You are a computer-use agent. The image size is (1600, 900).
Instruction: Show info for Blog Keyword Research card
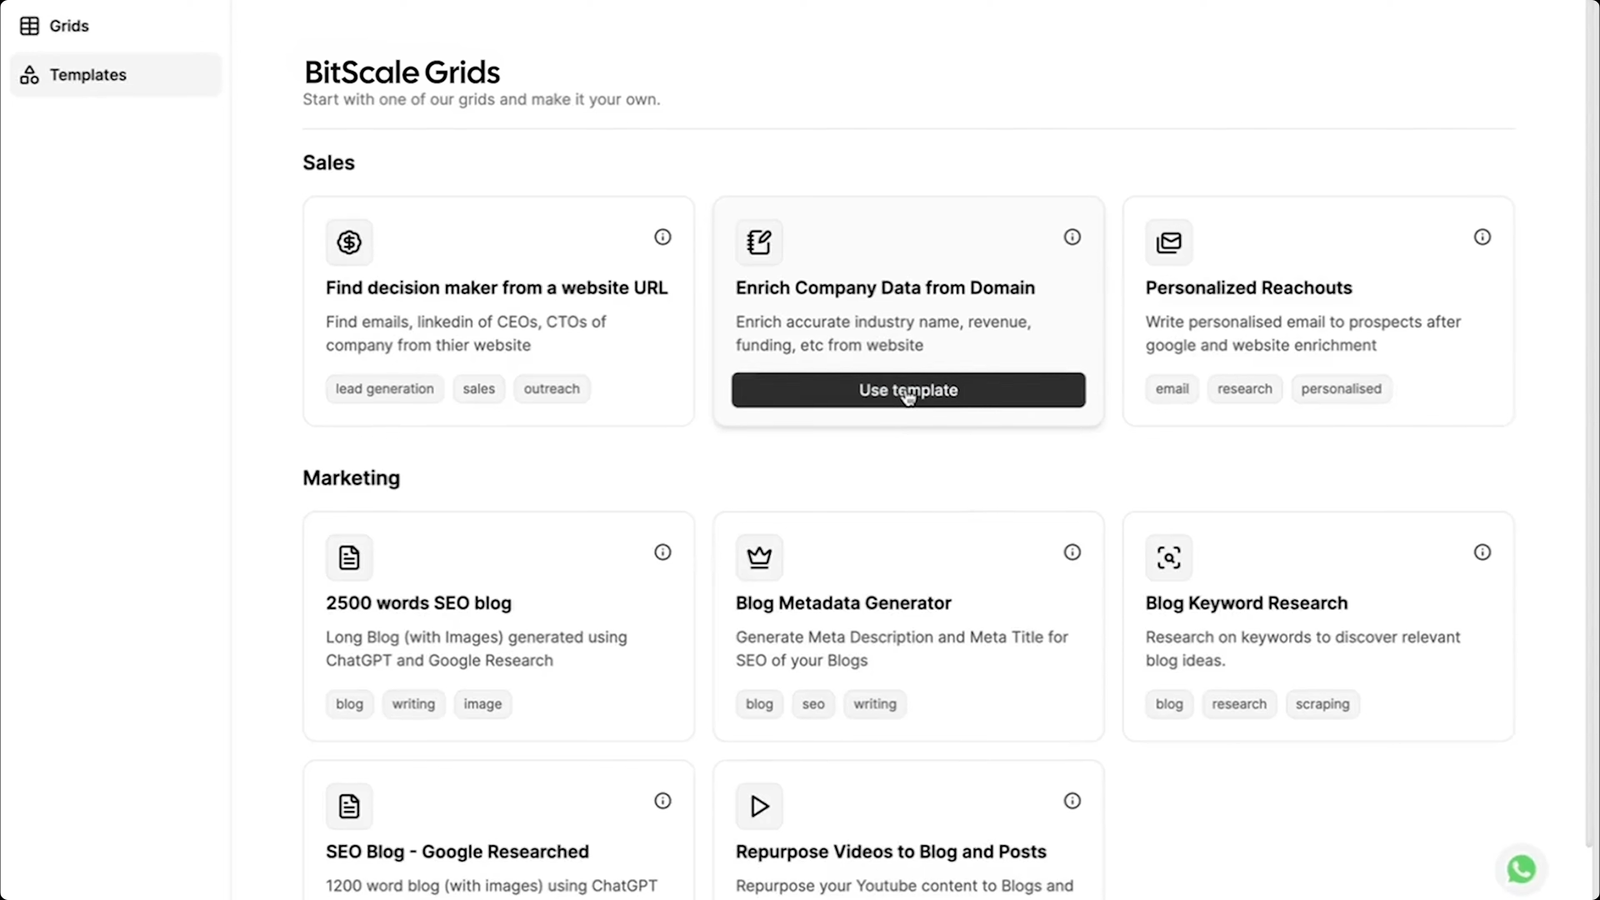click(x=1482, y=552)
